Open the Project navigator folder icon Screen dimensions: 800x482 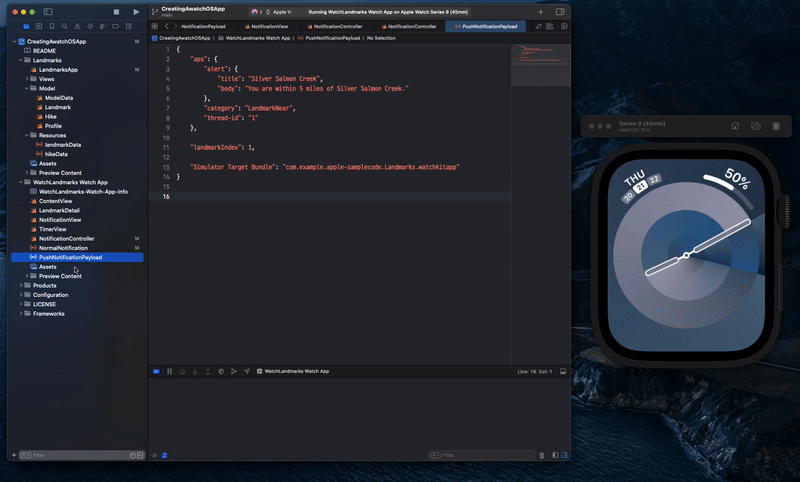[x=26, y=27]
